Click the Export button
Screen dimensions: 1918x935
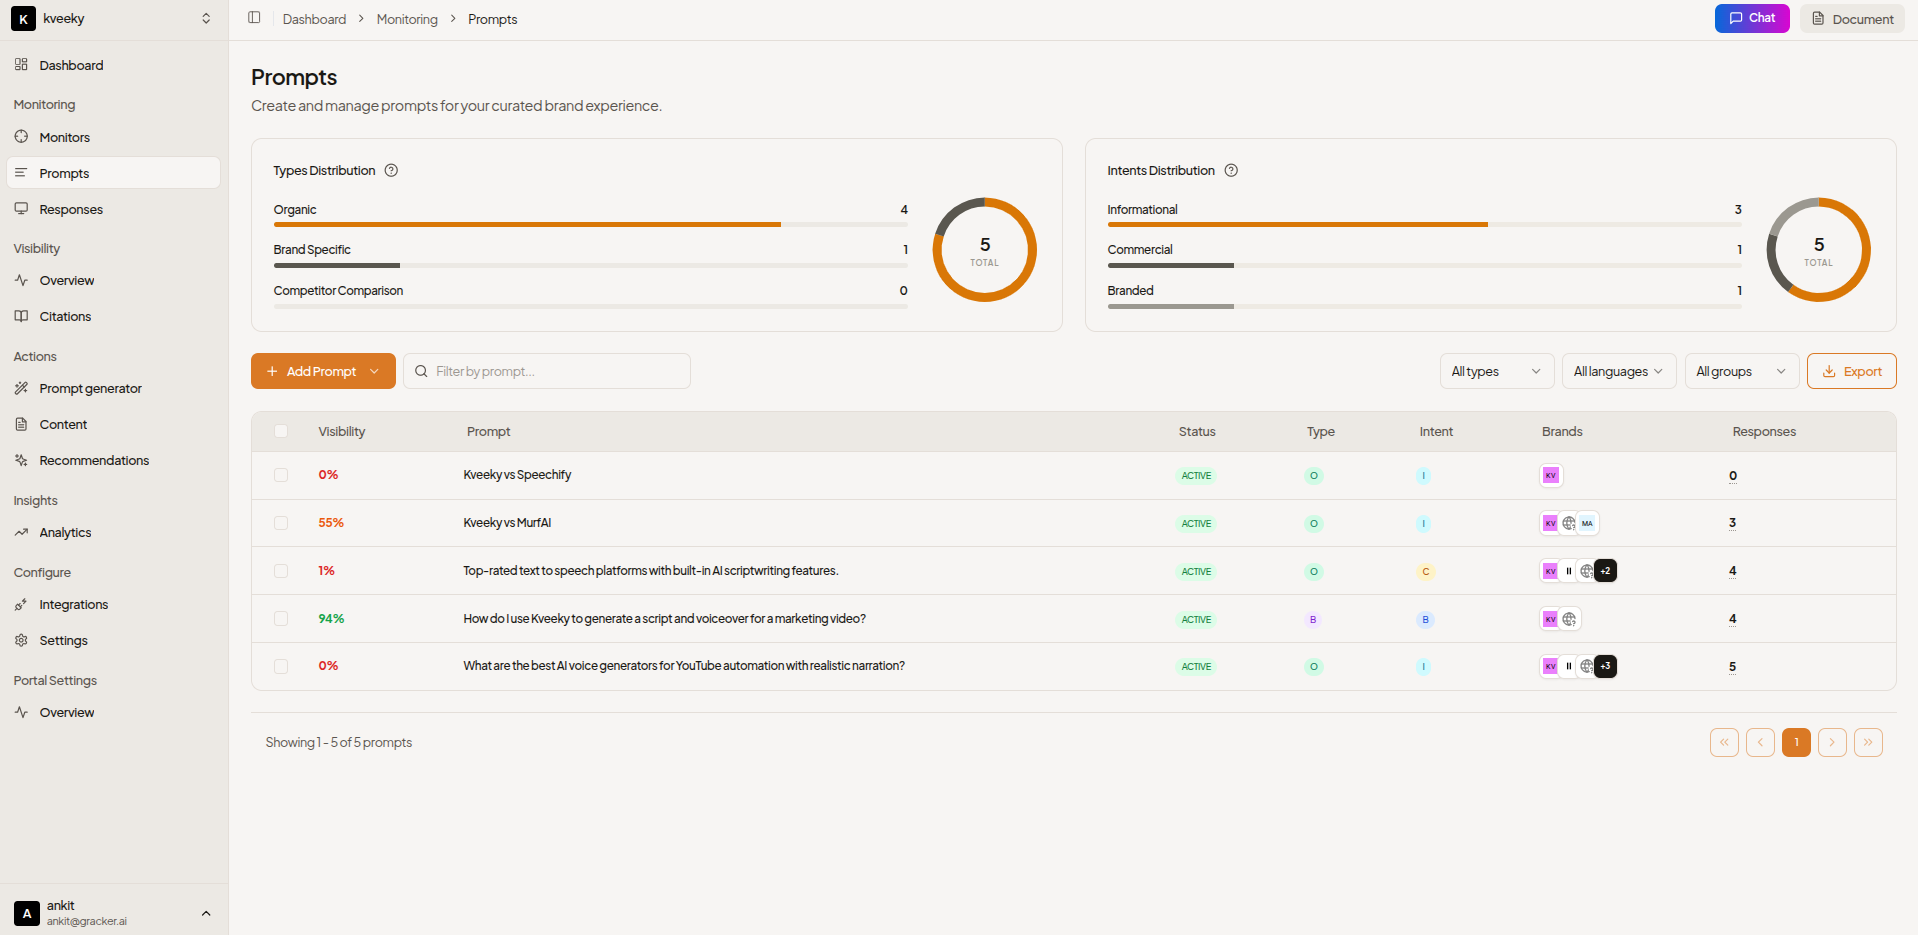click(1851, 371)
